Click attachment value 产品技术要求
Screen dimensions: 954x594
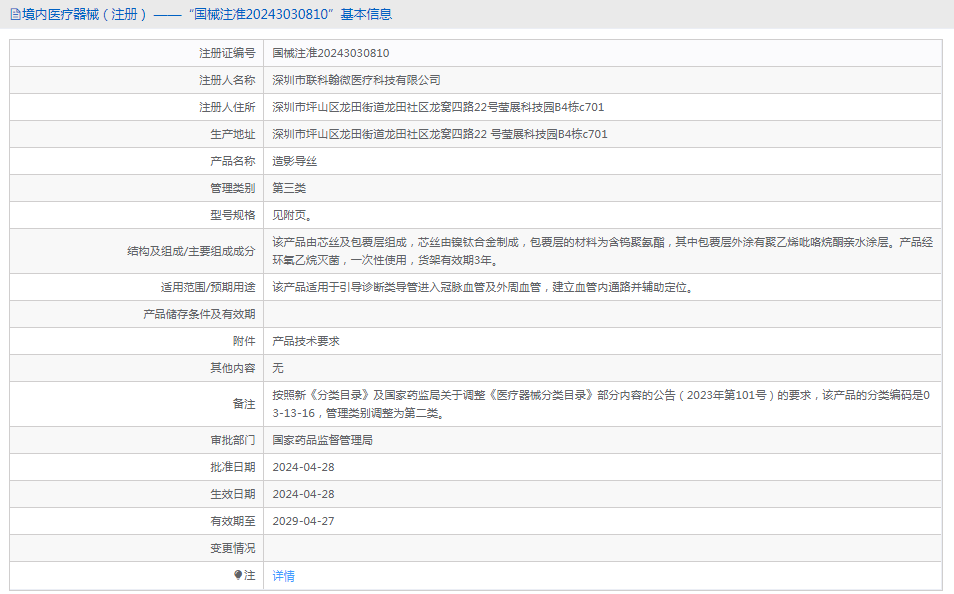(x=306, y=341)
